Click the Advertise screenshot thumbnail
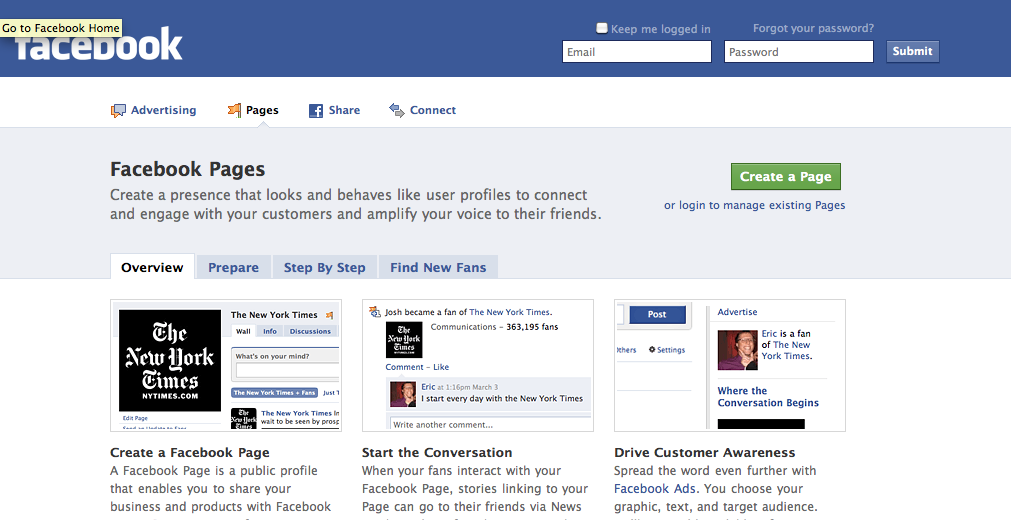Screen dimensions: 1011x520 pyautogui.click(x=730, y=365)
